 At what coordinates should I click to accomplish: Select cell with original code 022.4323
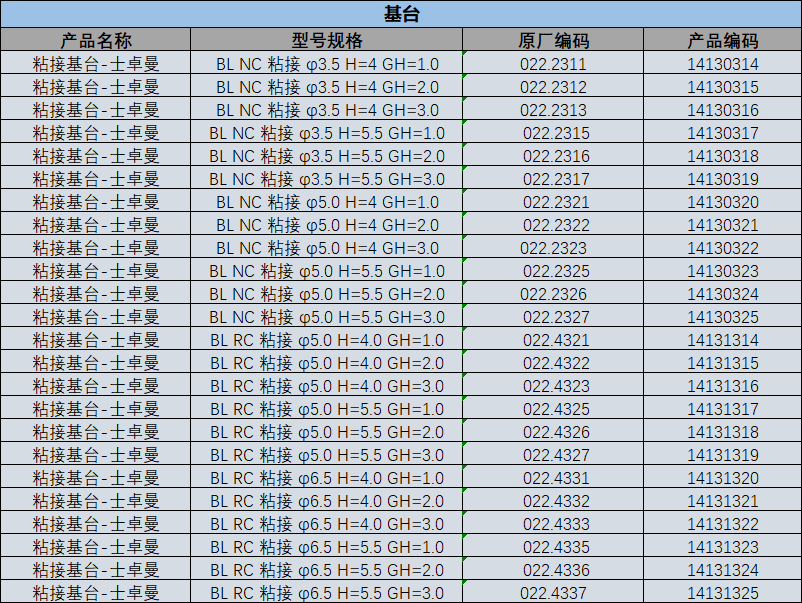click(553, 385)
